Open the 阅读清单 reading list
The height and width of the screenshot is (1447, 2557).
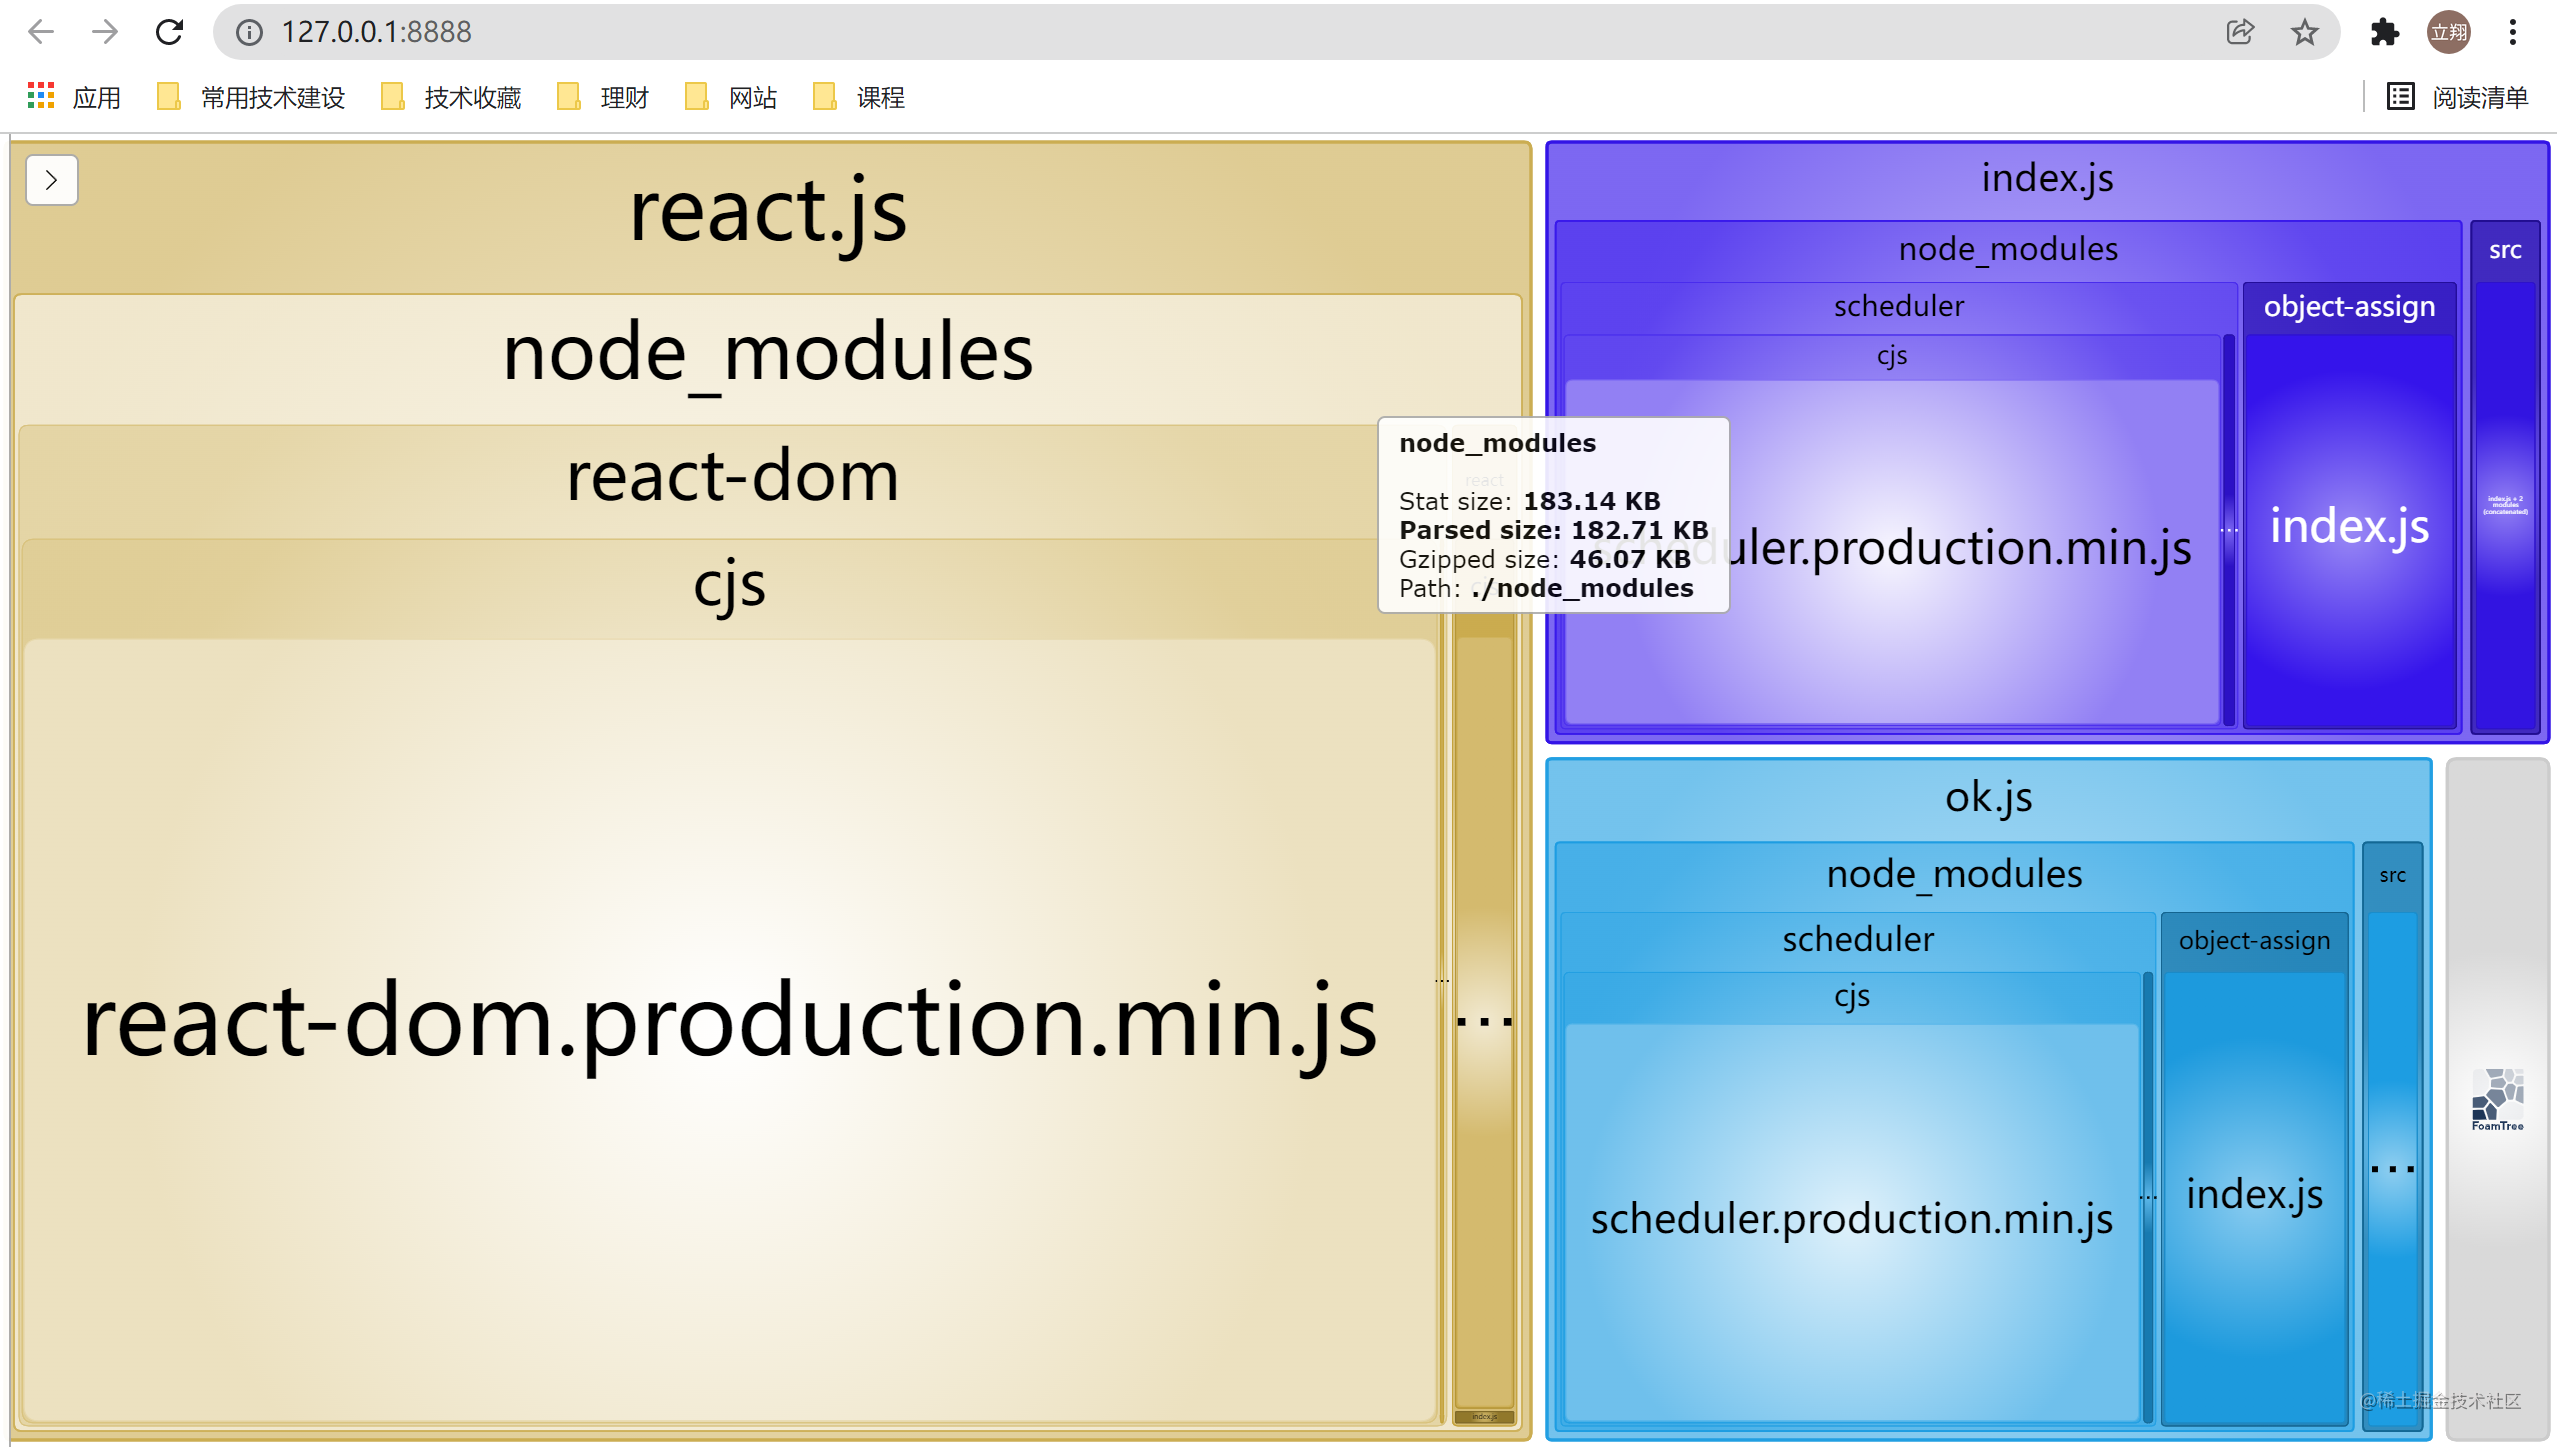point(2458,97)
